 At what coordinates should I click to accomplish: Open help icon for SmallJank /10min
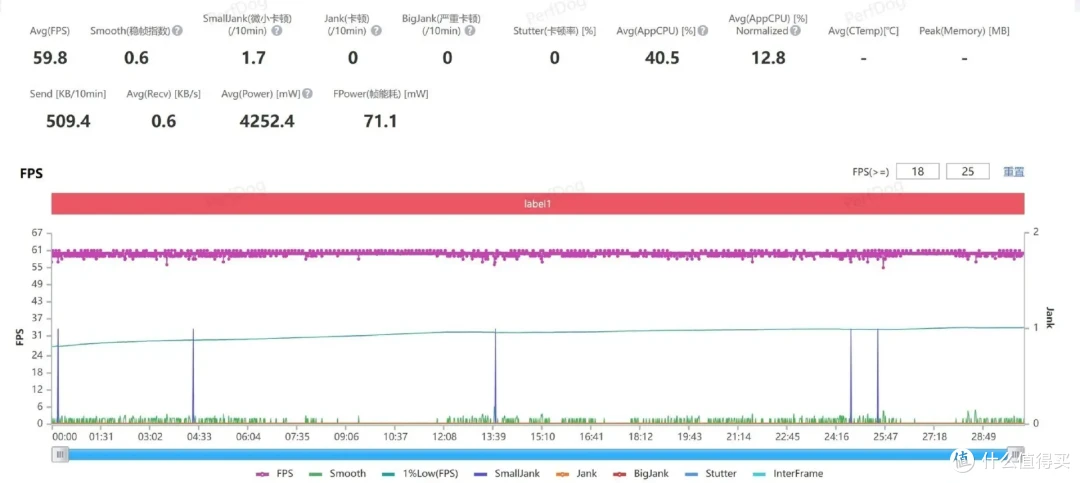tap(276, 31)
